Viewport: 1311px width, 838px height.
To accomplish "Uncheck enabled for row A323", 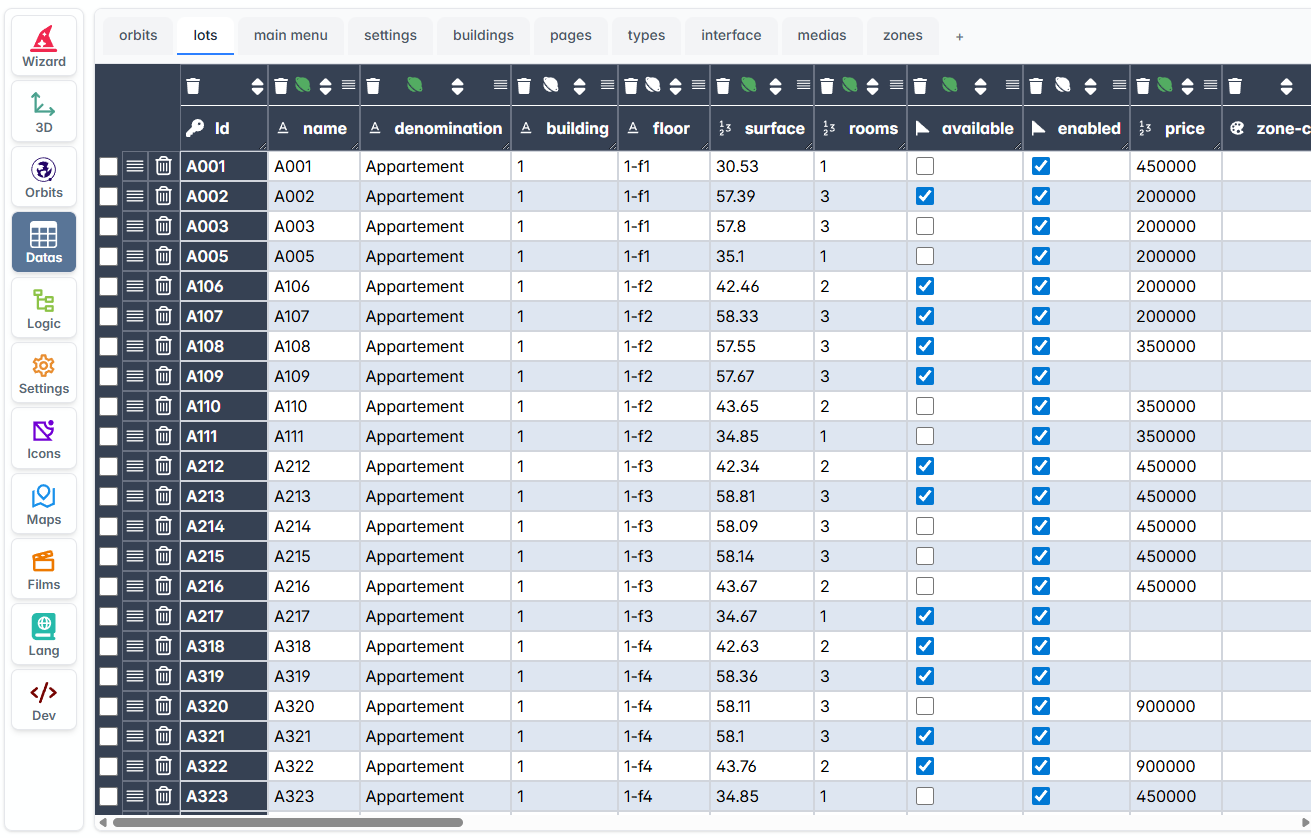I will point(1041,796).
